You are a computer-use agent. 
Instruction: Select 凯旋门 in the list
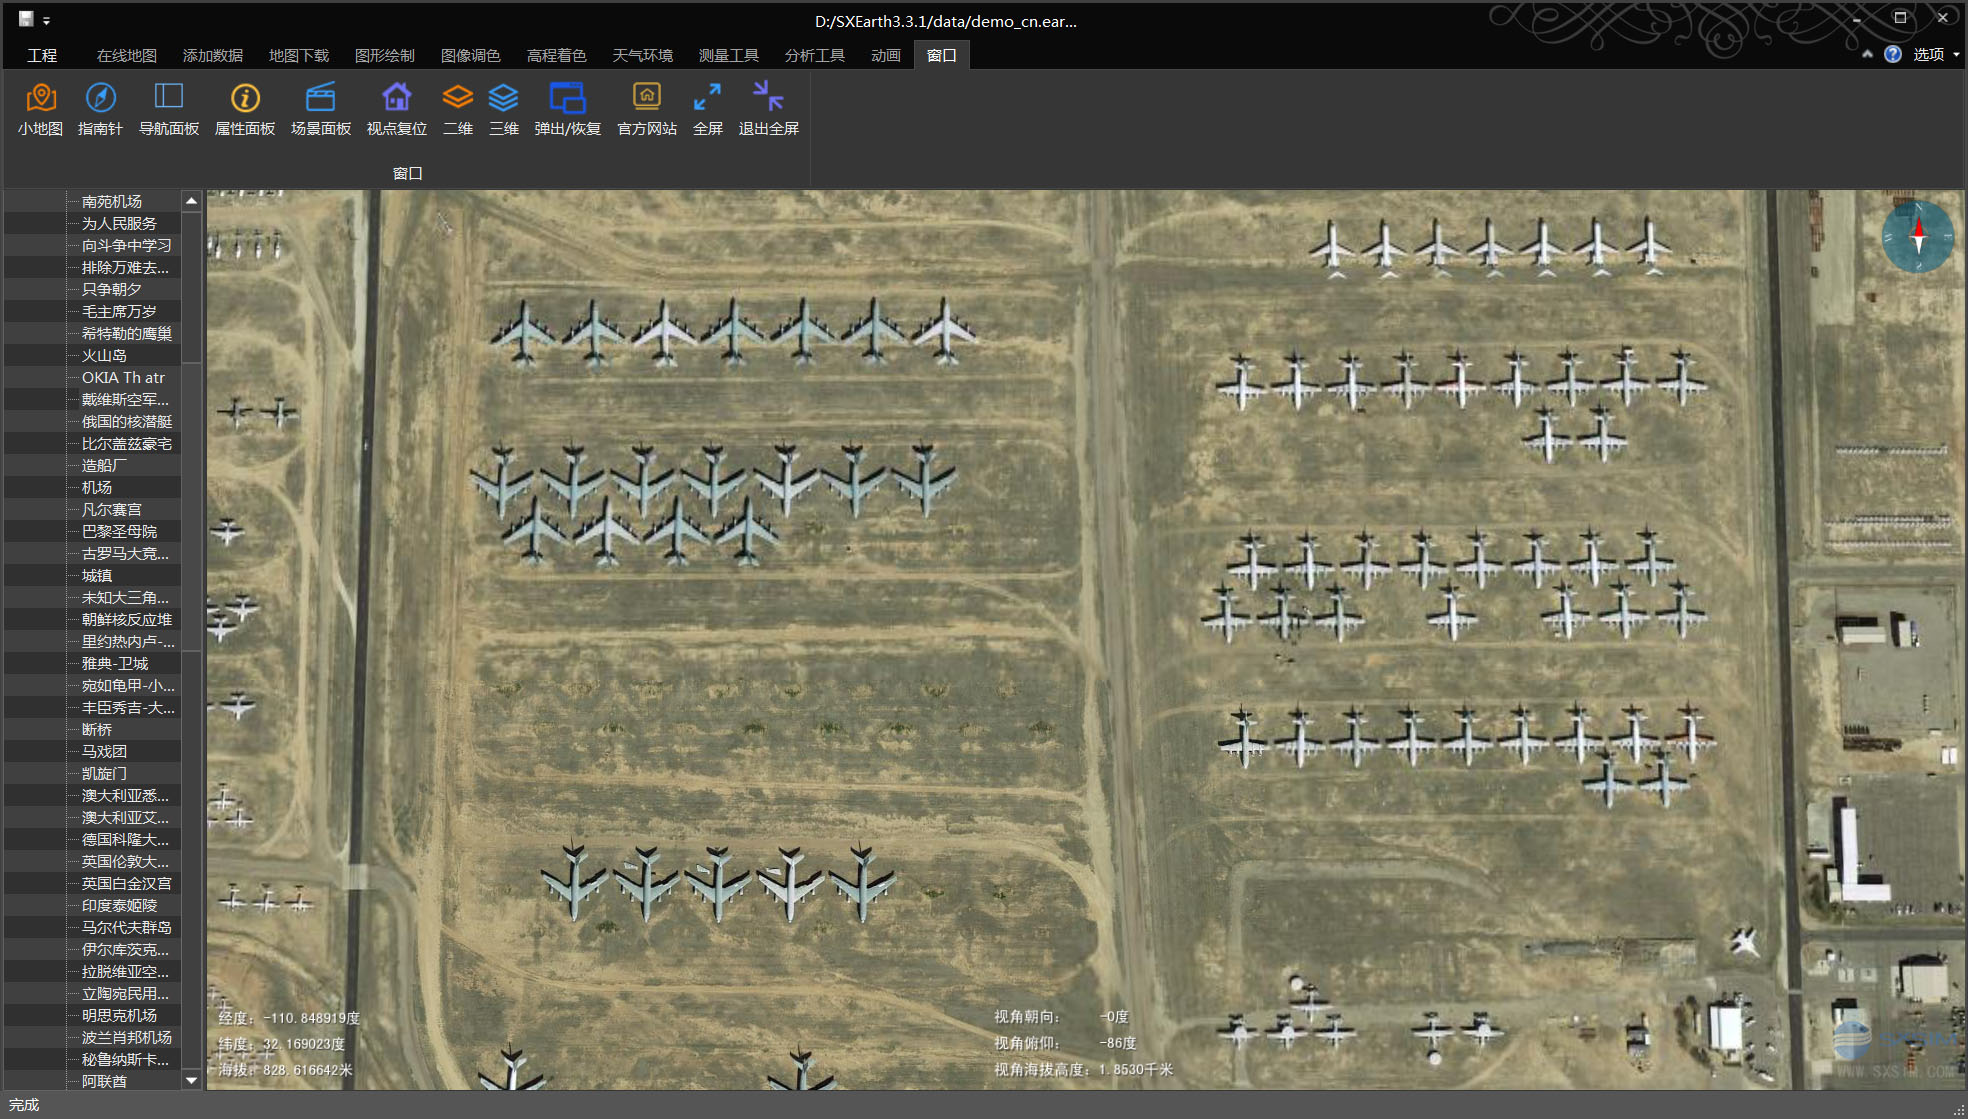coord(104,773)
